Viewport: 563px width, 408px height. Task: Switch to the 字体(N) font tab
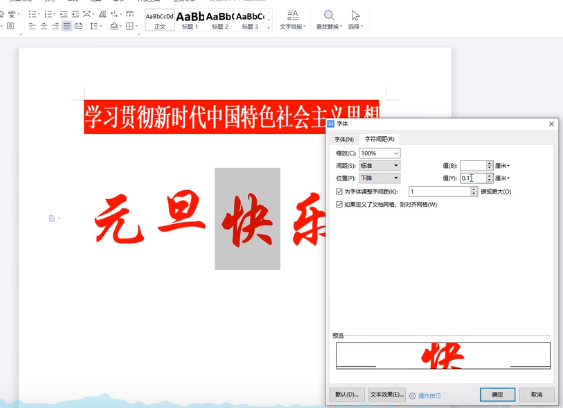coord(344,139)
